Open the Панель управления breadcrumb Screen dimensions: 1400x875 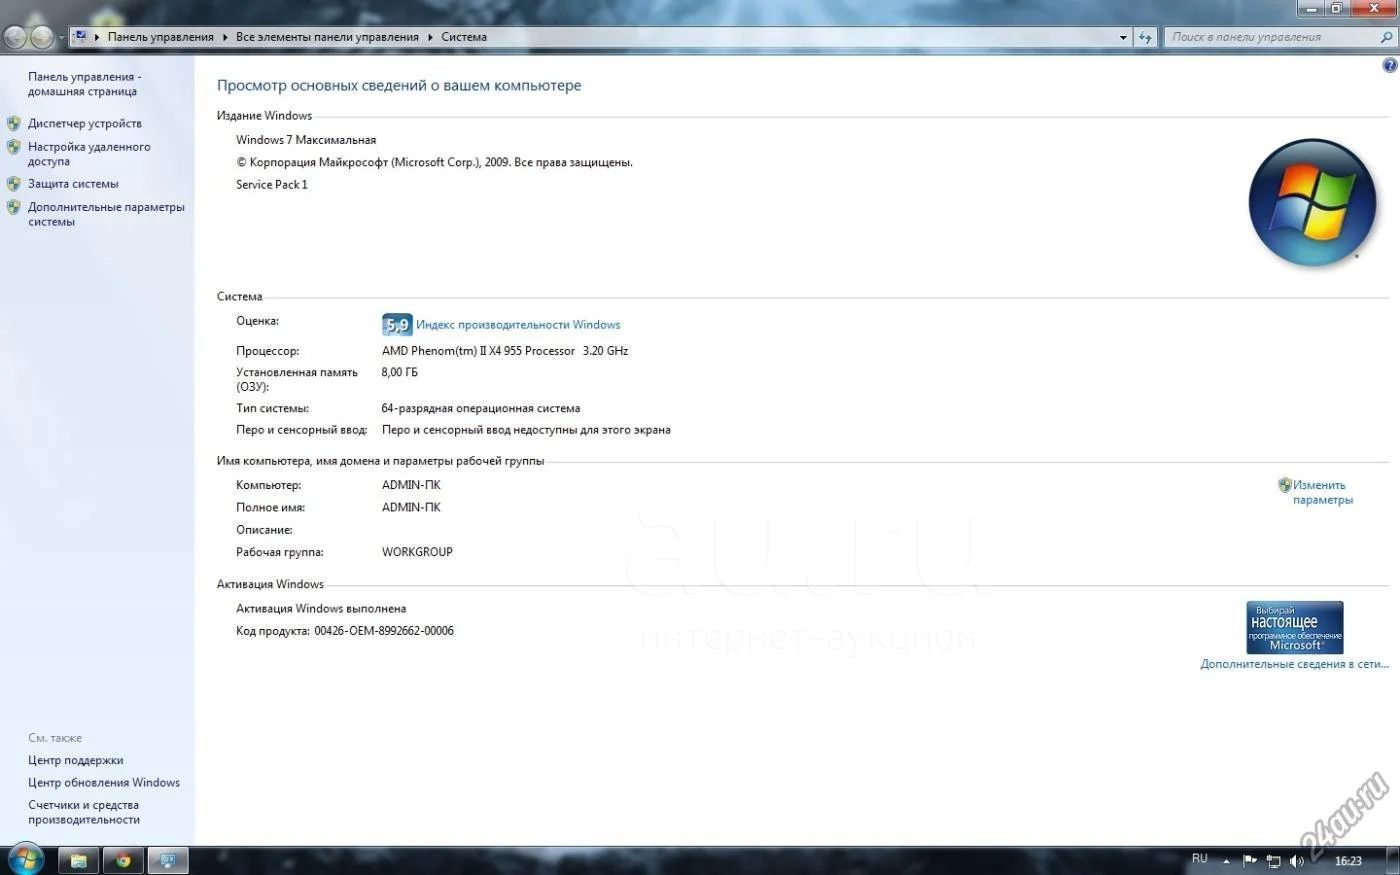[160, 37]
